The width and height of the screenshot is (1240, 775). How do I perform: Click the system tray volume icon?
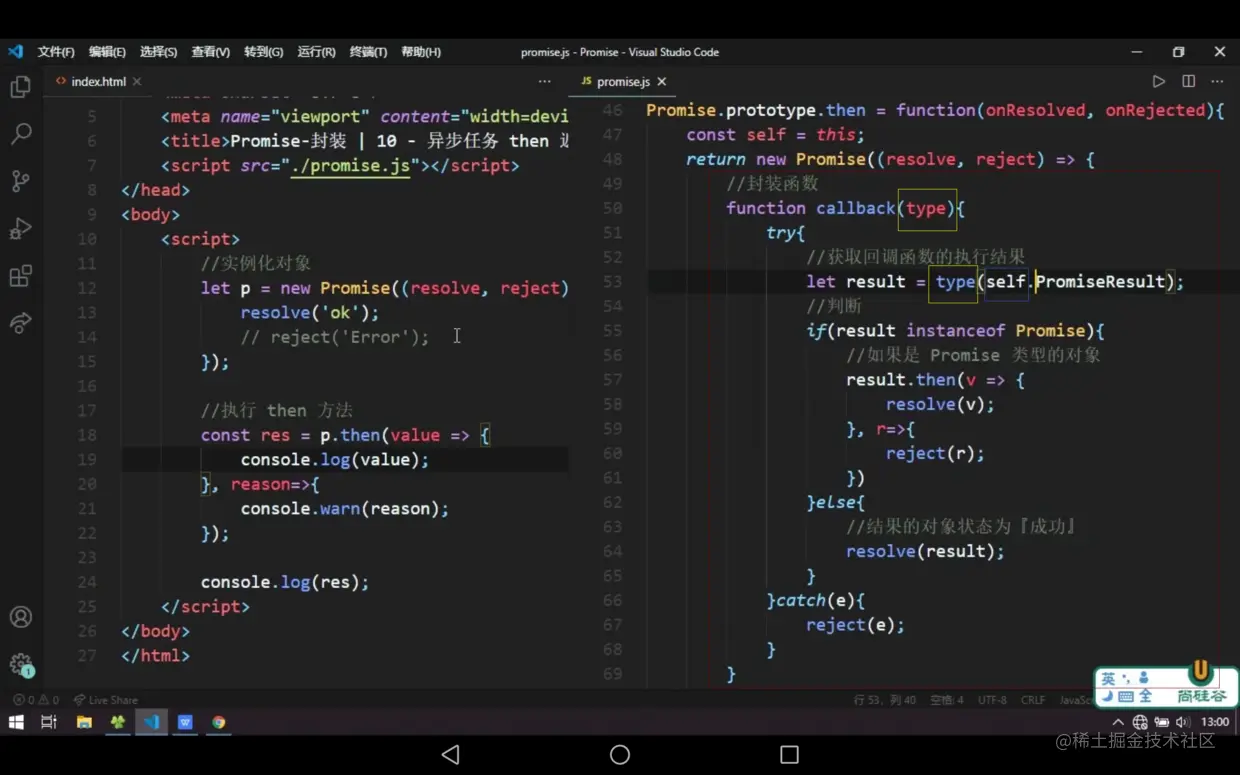1183,722
